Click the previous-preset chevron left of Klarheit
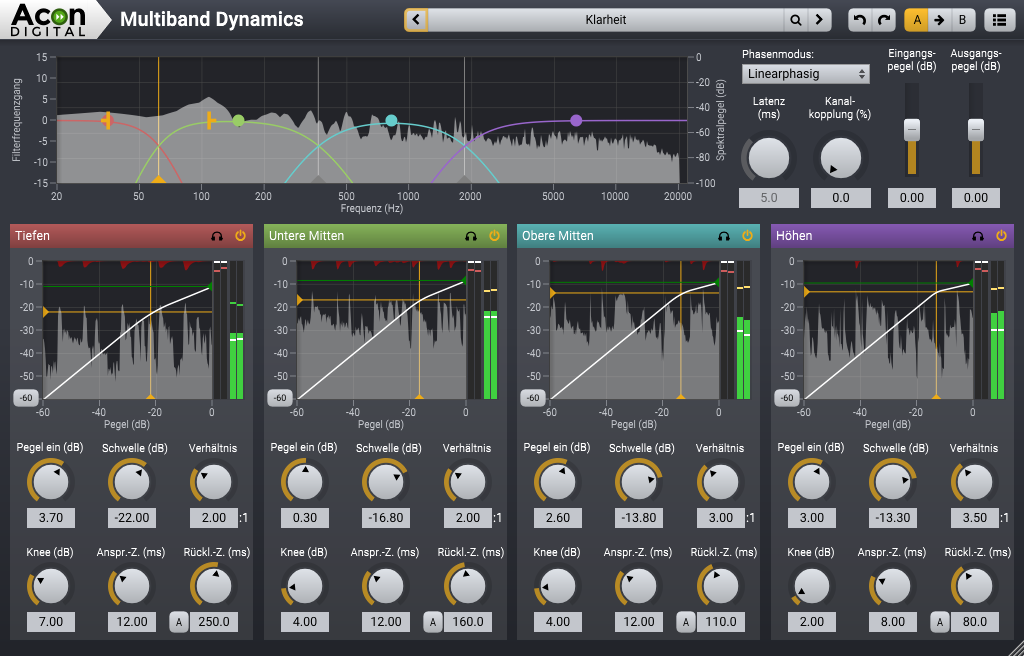 tap(416, 19)
